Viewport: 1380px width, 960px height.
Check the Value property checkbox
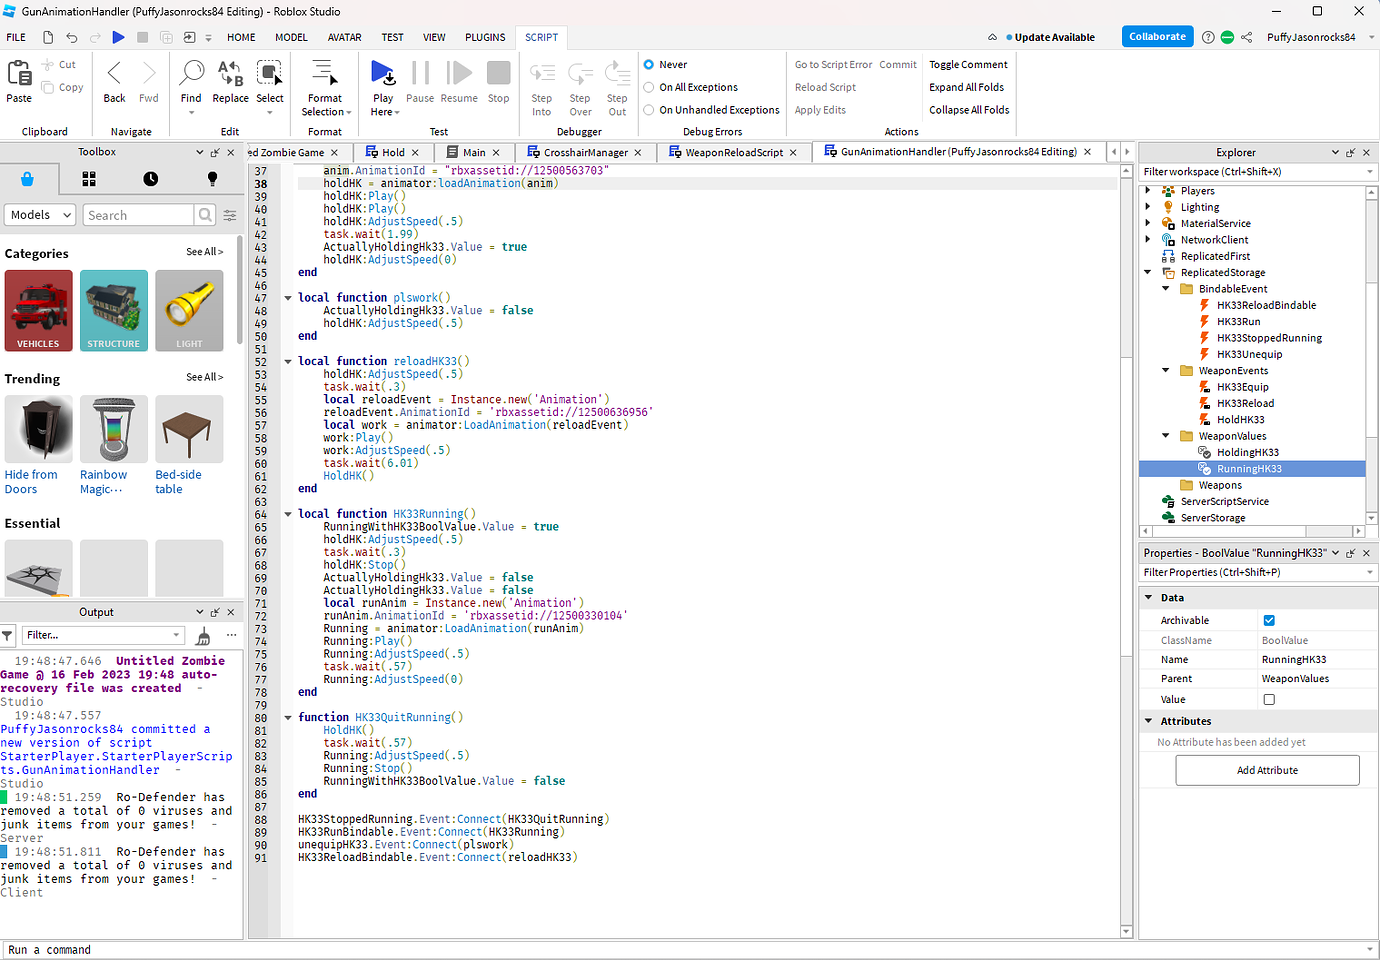click(x=1269, y=700)
